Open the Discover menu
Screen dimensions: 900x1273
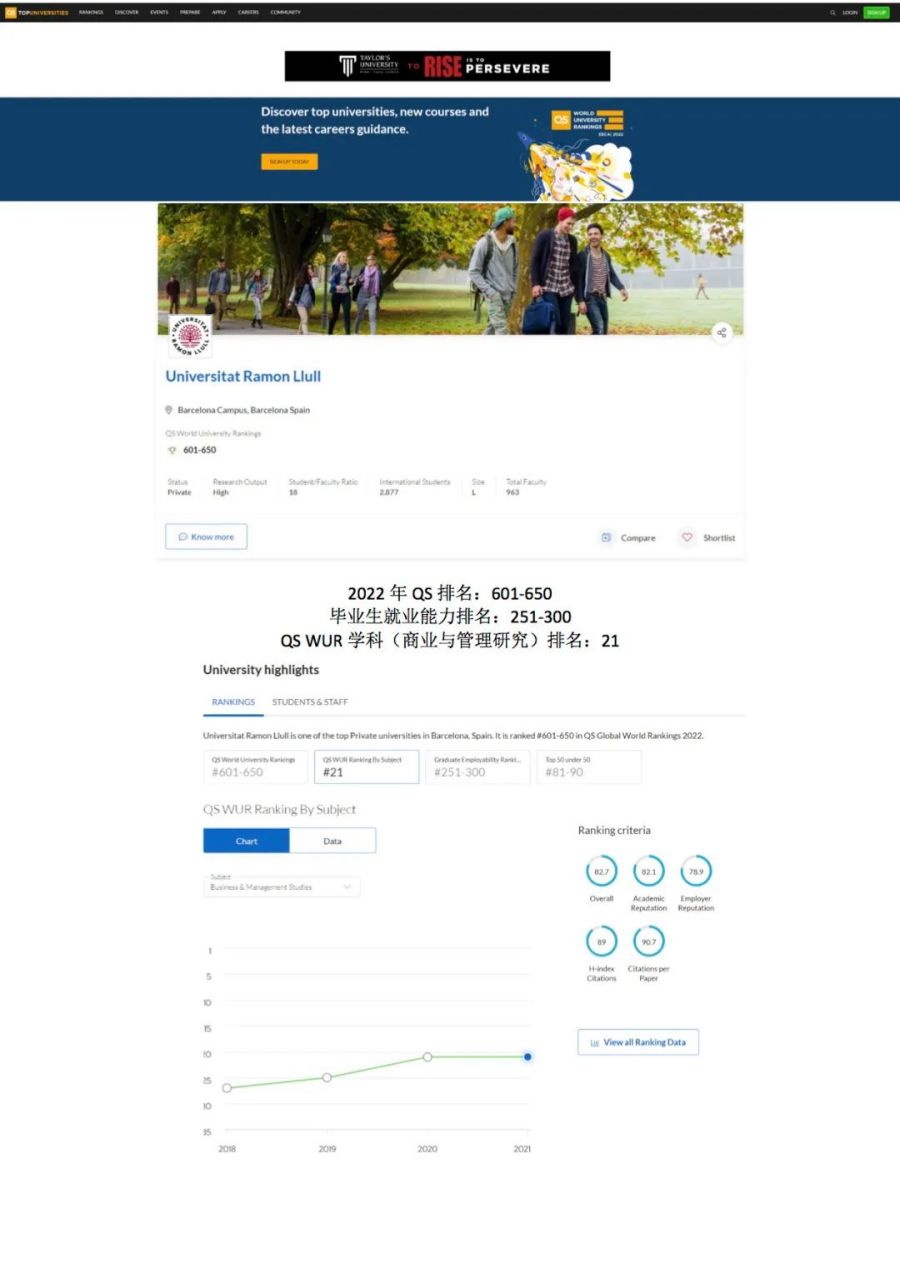(127, 12)
